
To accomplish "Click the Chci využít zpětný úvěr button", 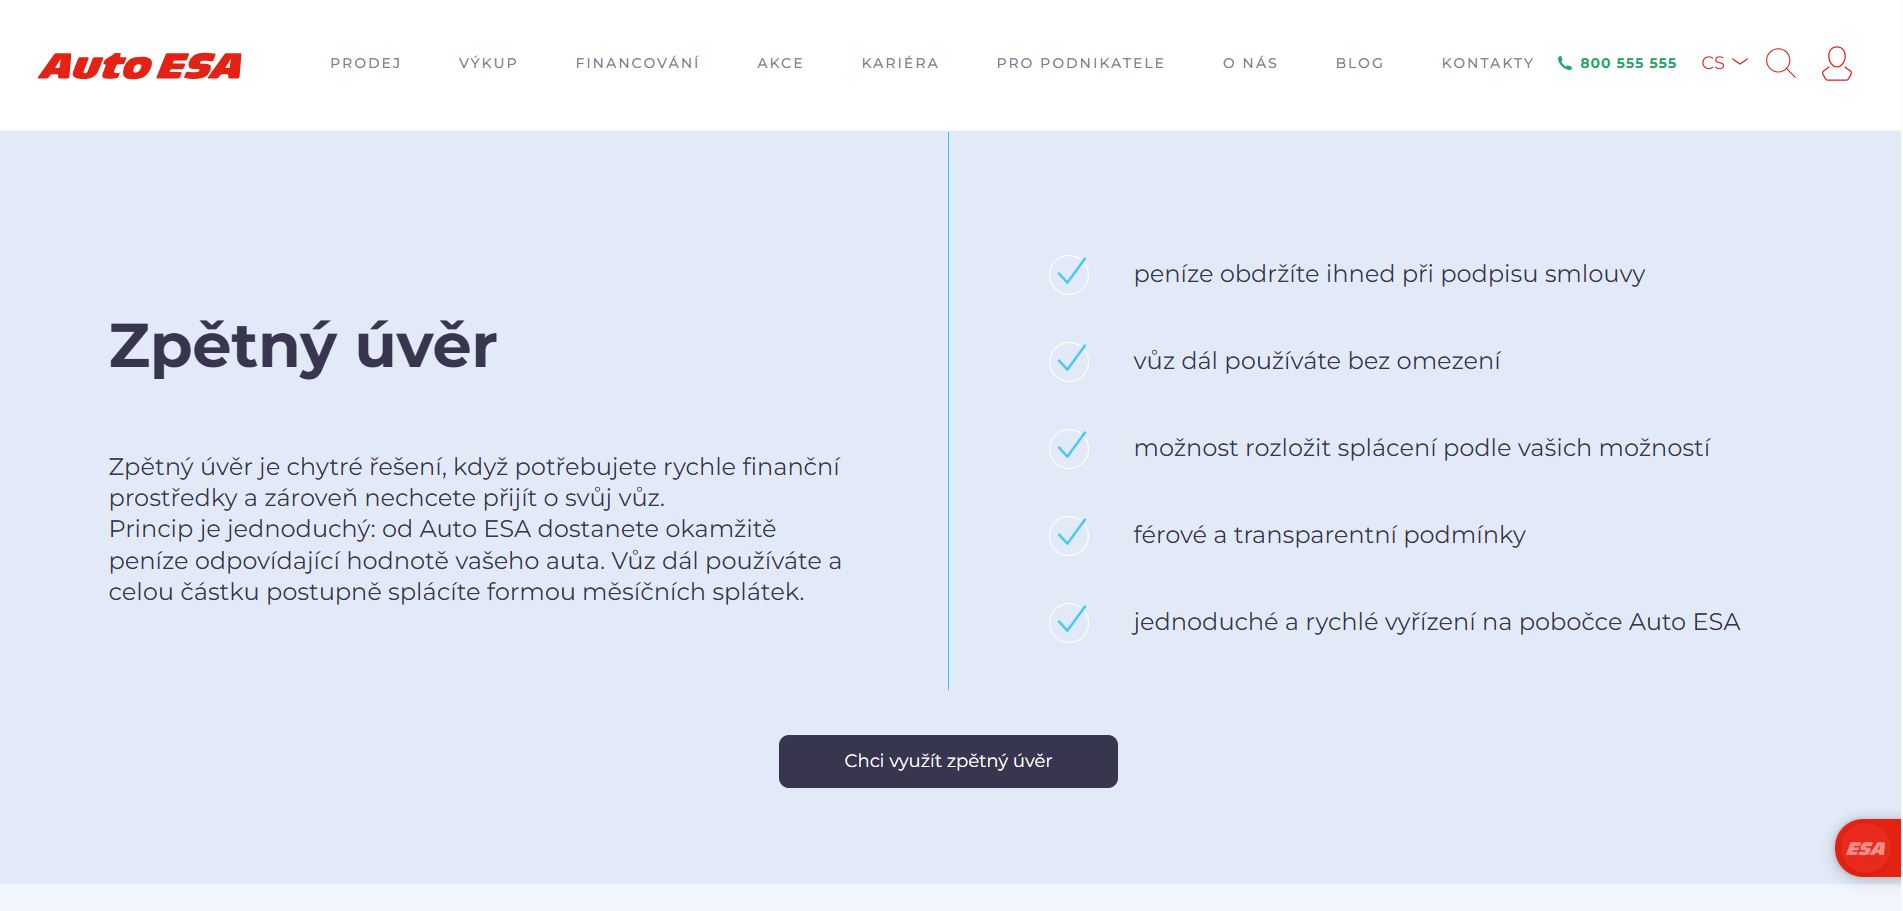I will click(x=948, y=761).
